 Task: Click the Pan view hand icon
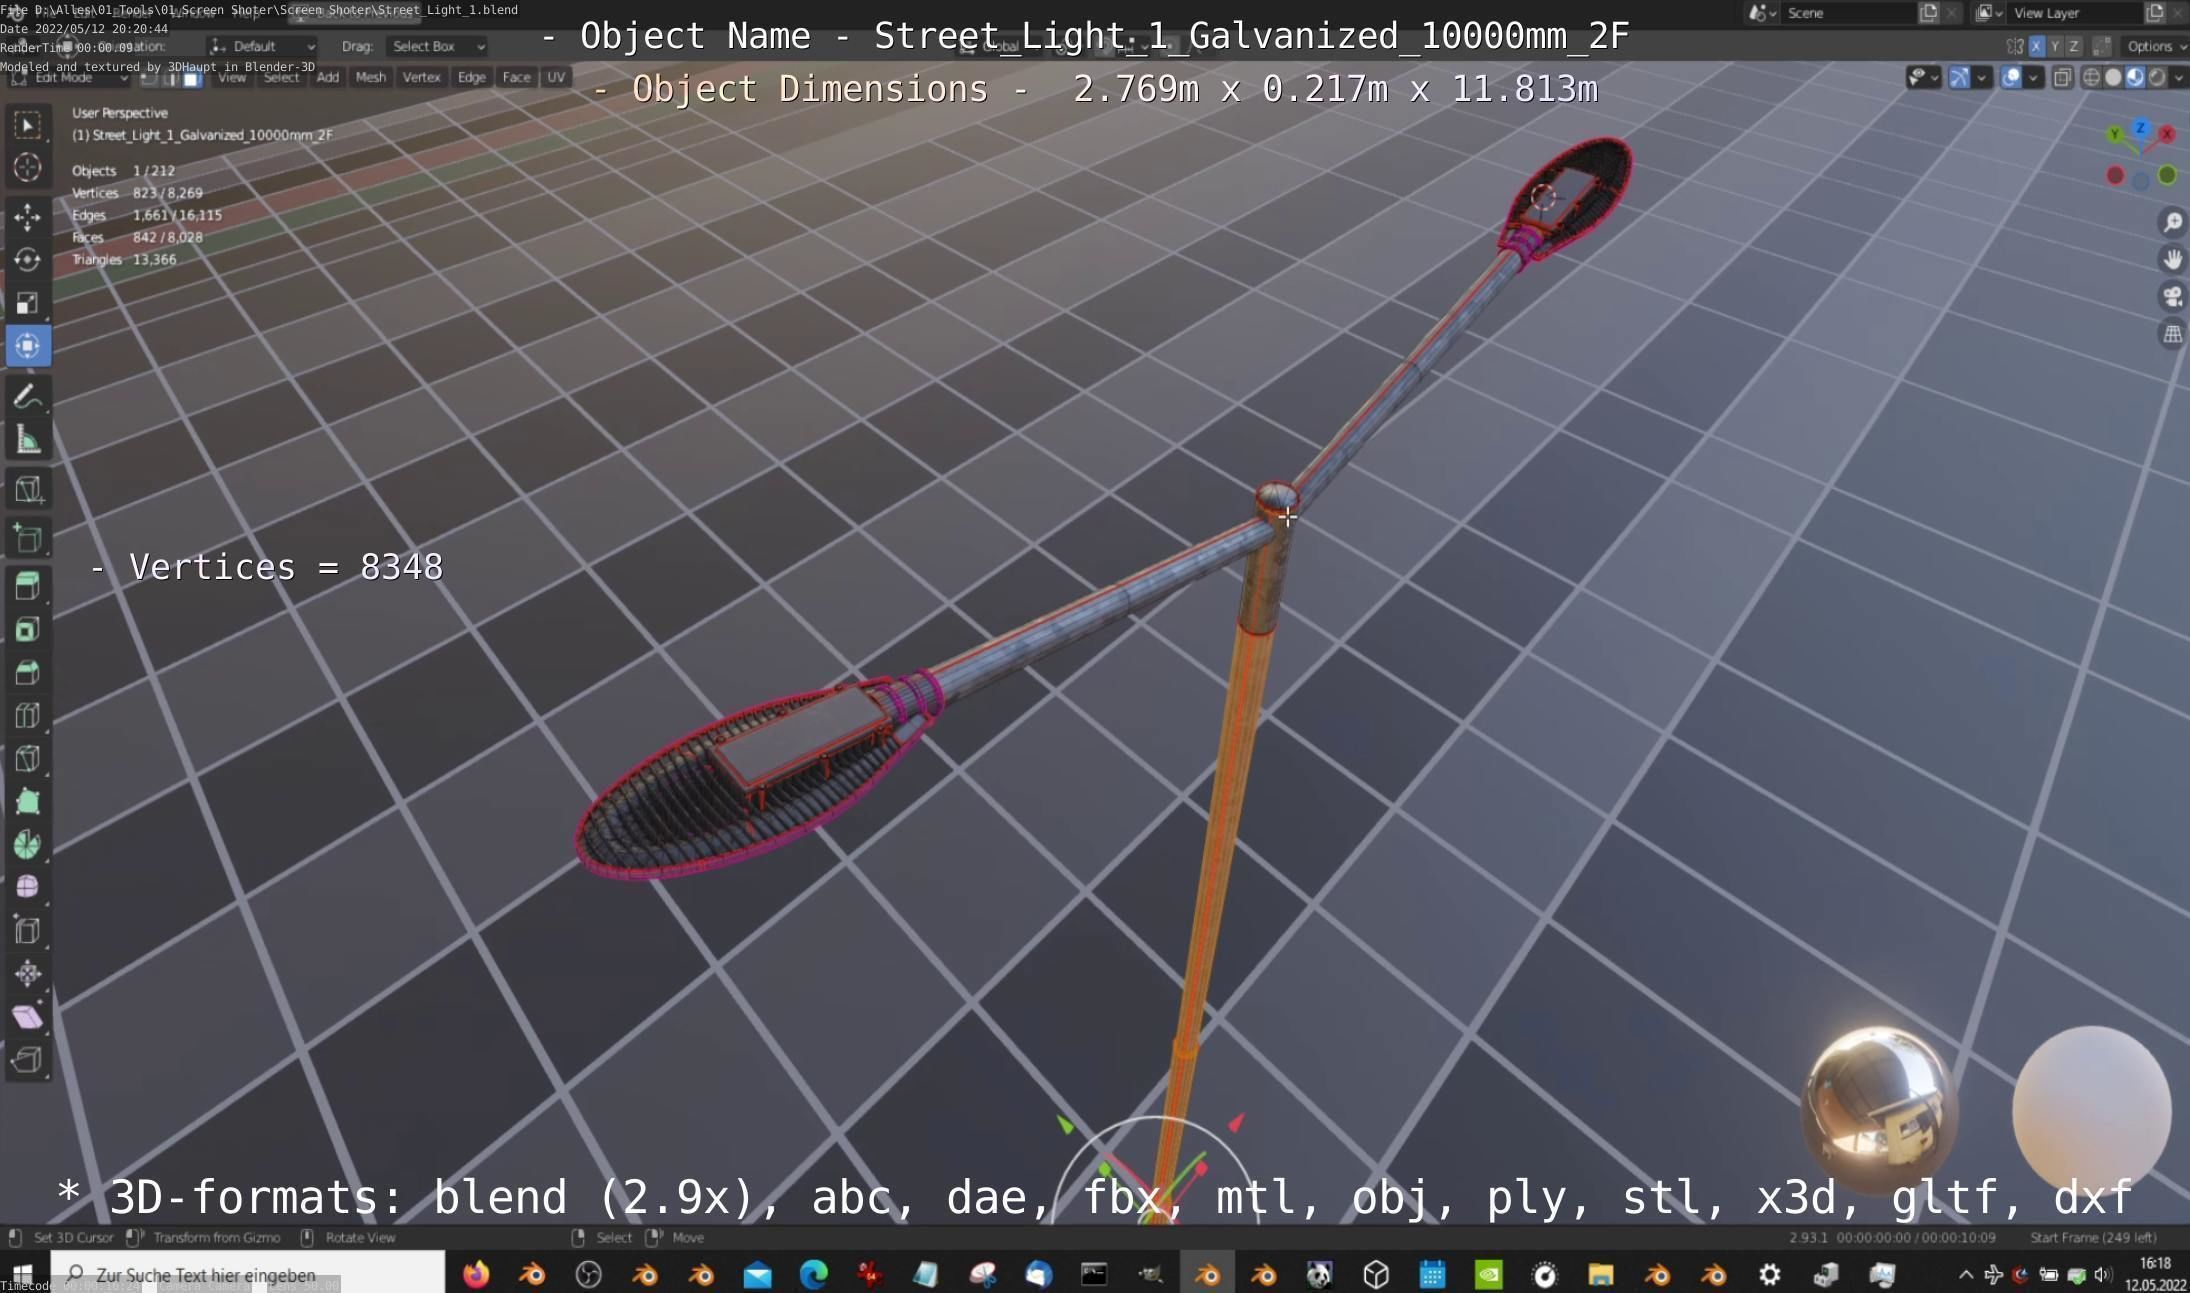pos(2172,259)
